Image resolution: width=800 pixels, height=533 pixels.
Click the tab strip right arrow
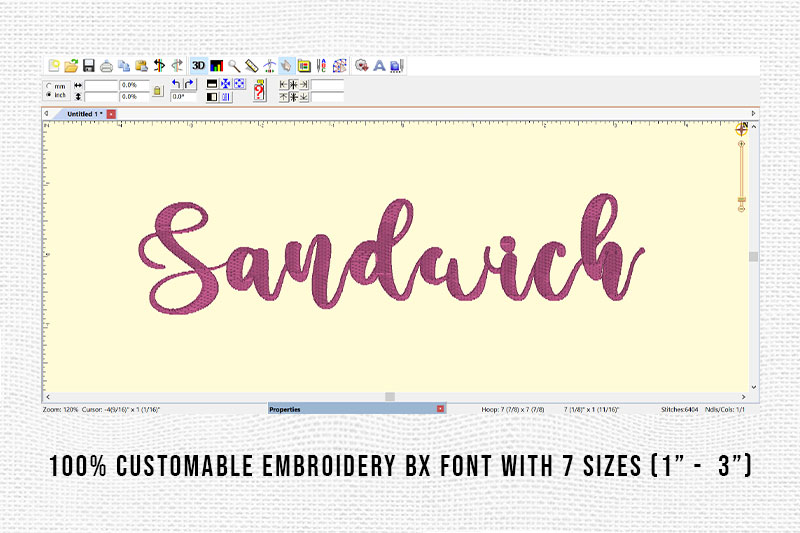coord(753,113)
